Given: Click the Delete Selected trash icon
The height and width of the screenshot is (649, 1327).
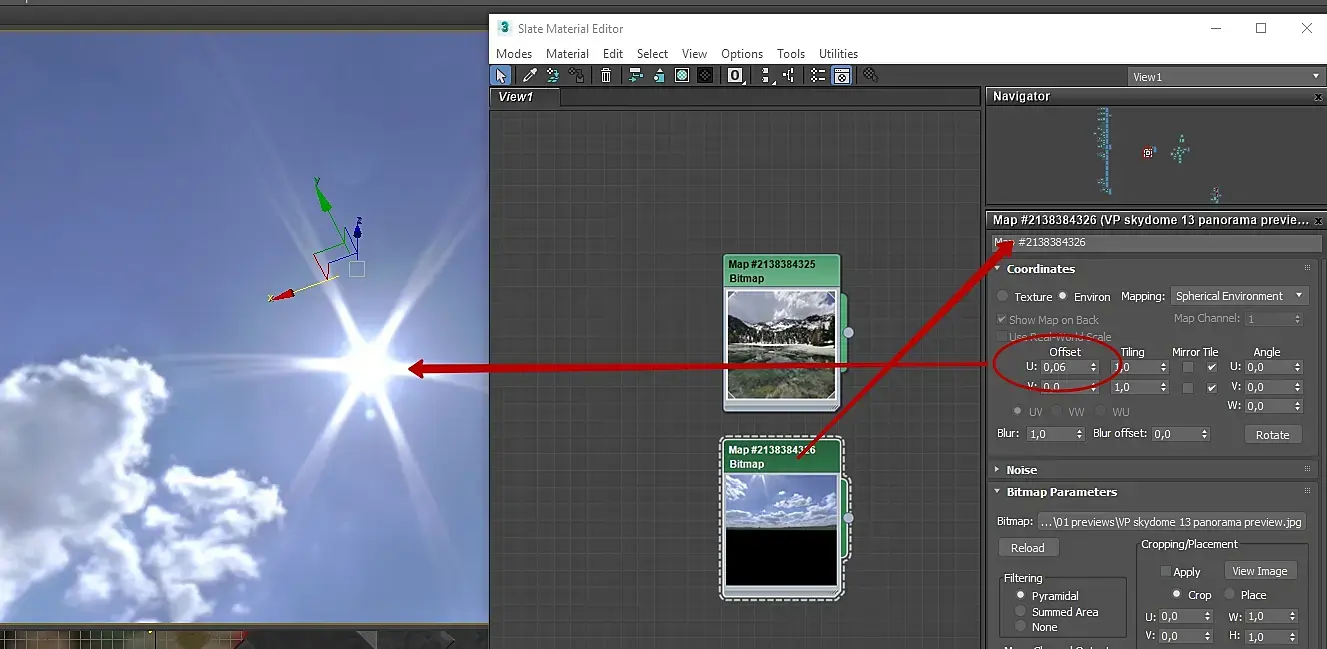Looking at the screenshot, I should (606, 75).
